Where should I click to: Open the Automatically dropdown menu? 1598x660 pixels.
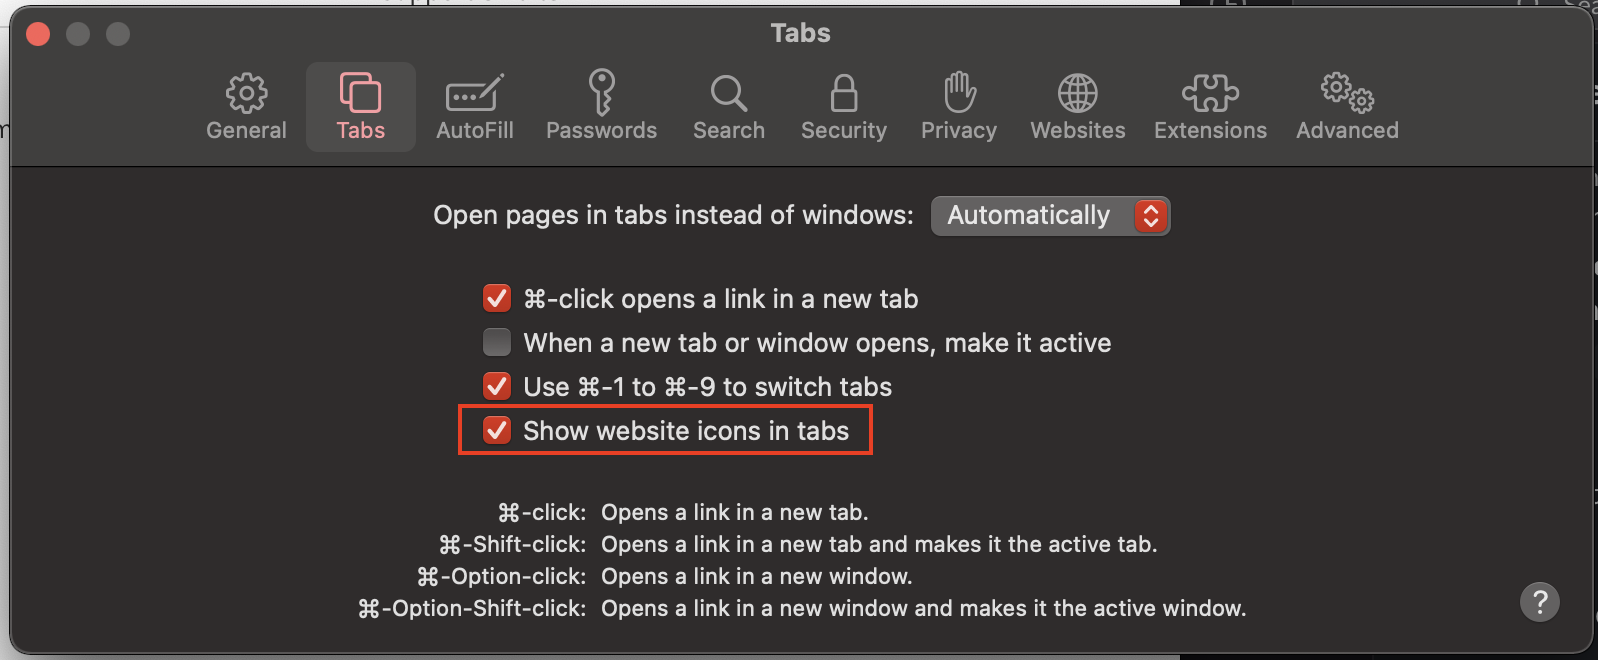[1030, 215]
